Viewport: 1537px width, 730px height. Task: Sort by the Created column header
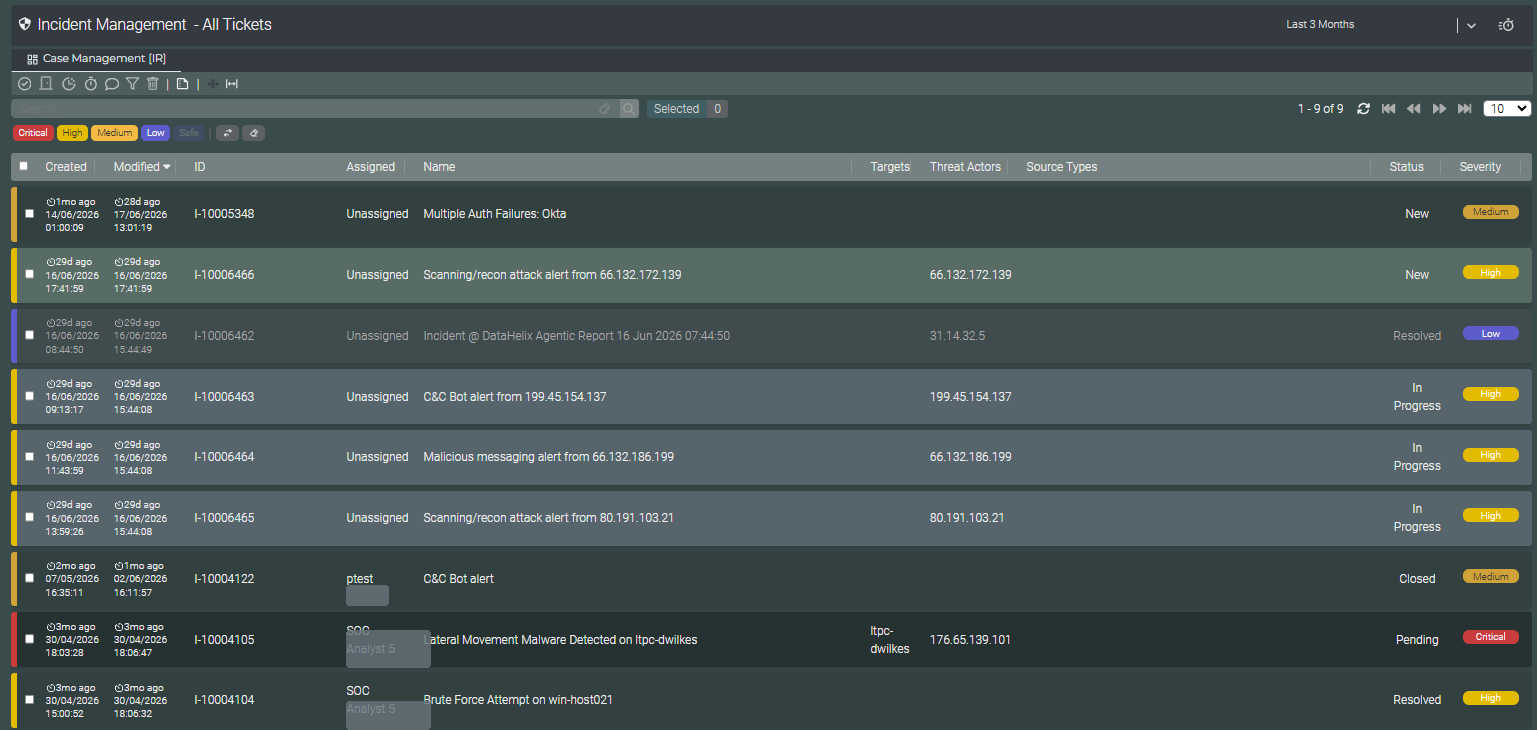coord(66,167)
